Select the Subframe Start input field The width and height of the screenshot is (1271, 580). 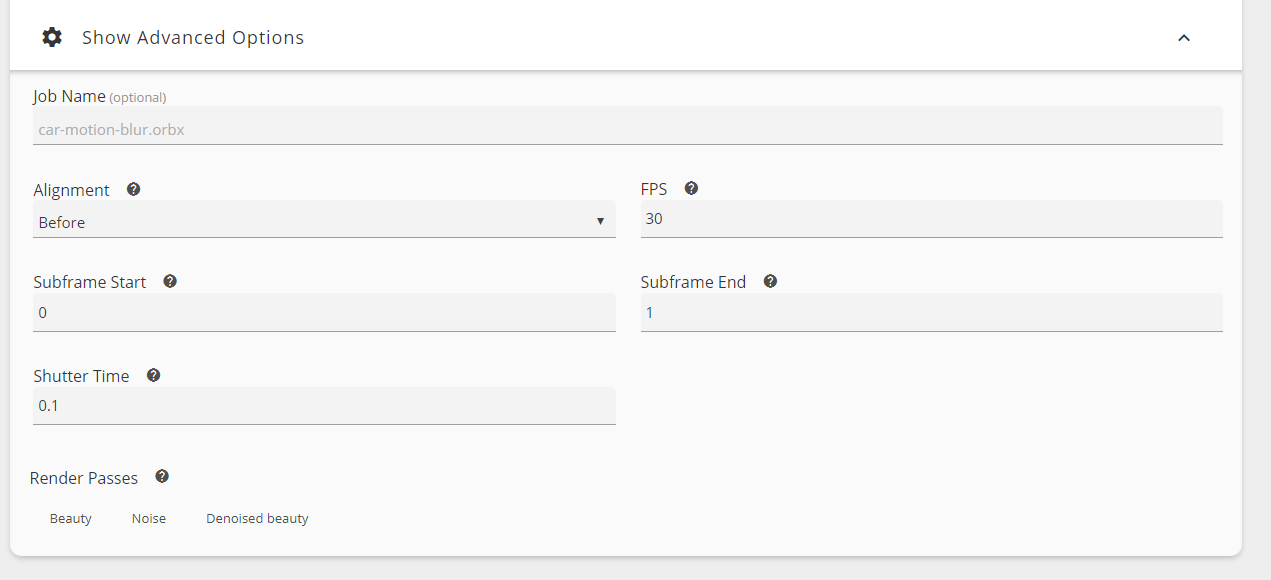(323, 313)
